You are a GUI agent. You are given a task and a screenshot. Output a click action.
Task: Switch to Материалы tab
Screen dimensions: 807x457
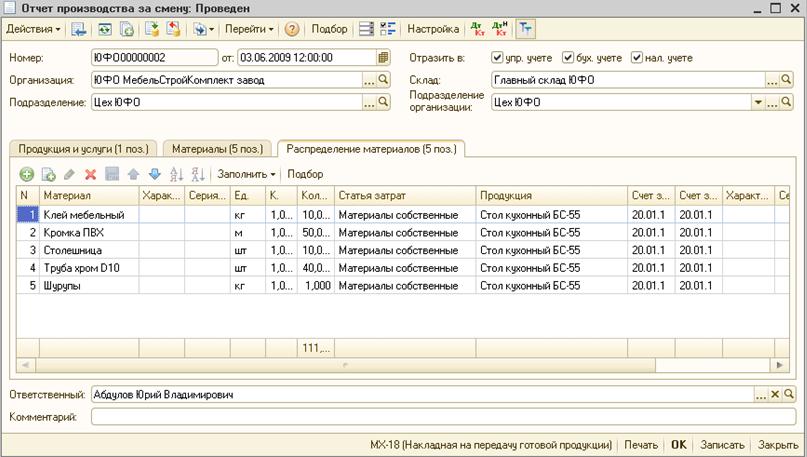(x=217, y=148)
